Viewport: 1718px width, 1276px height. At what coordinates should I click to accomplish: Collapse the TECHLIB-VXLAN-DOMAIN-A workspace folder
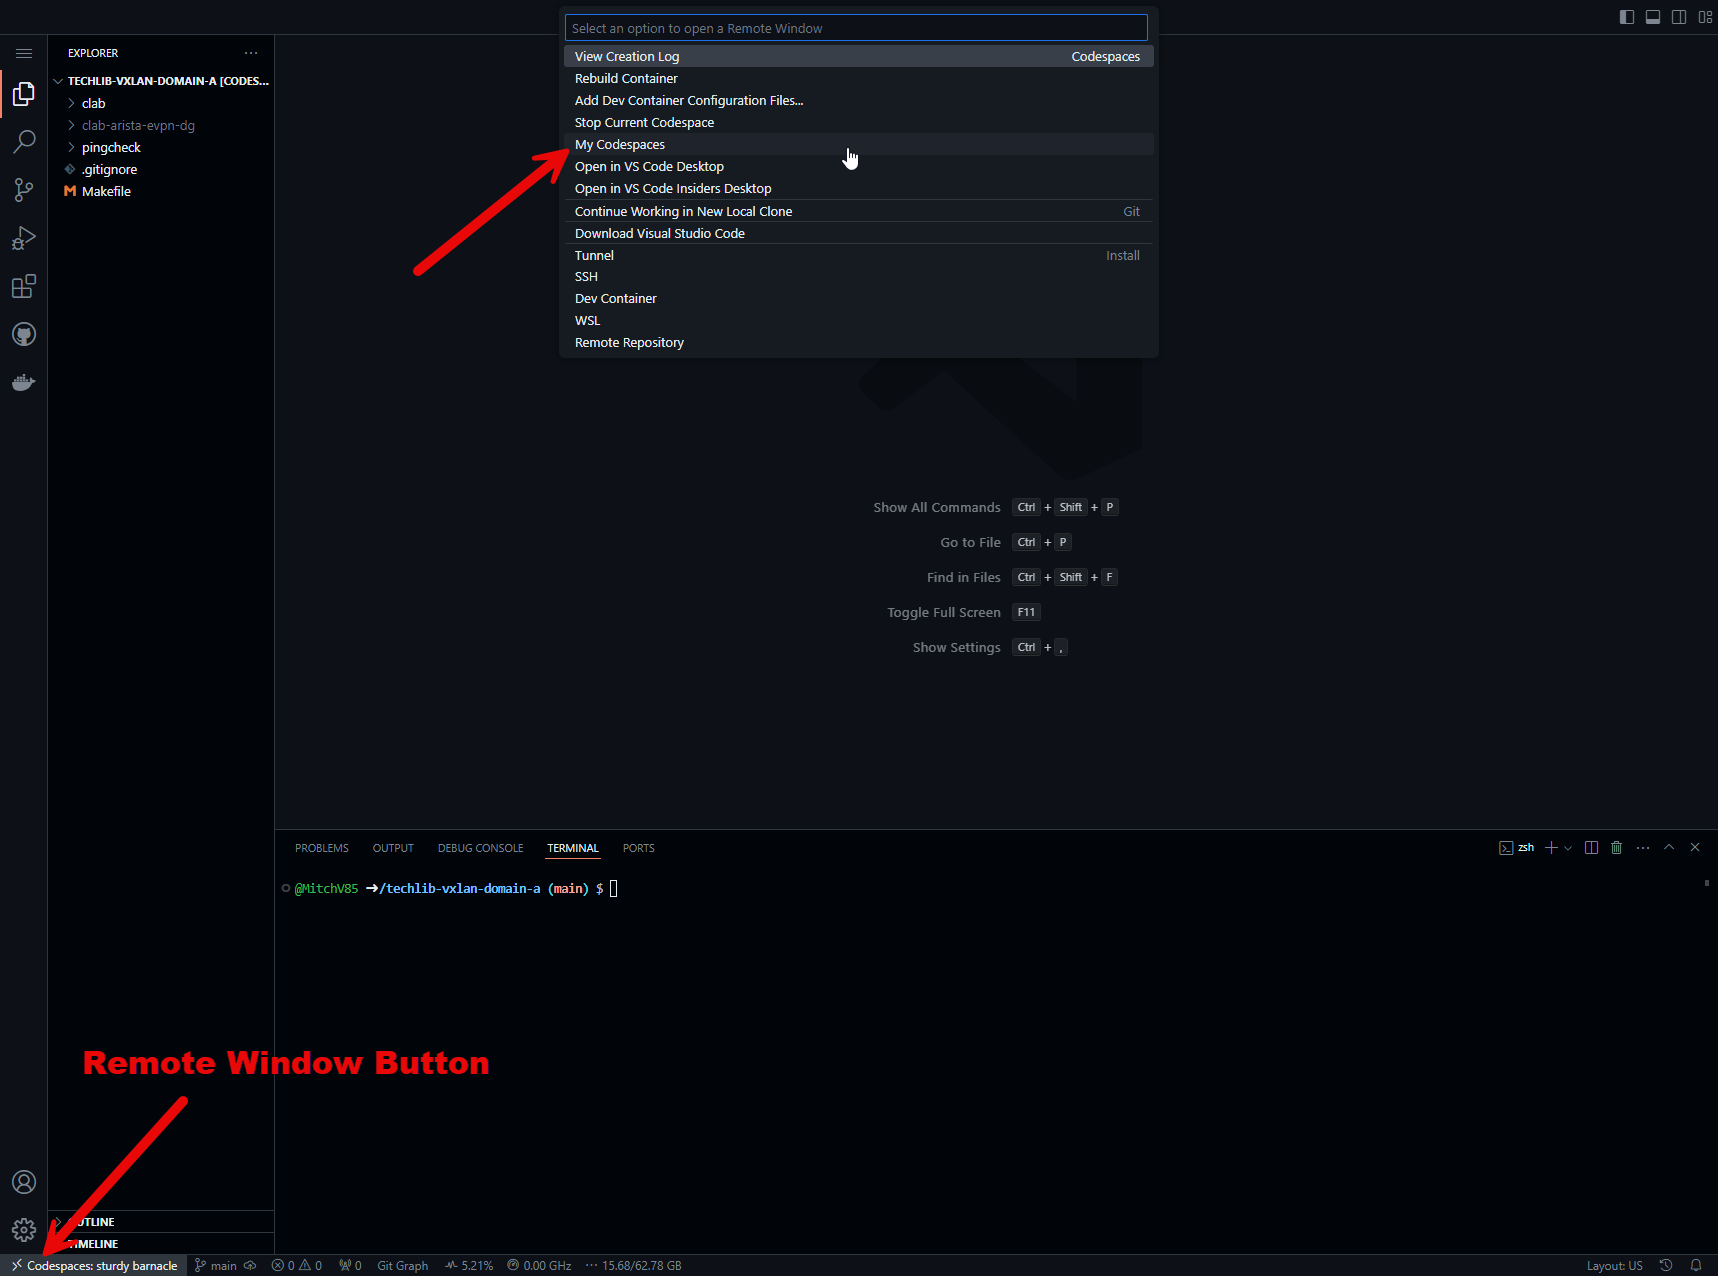click(x=161, y=81)
